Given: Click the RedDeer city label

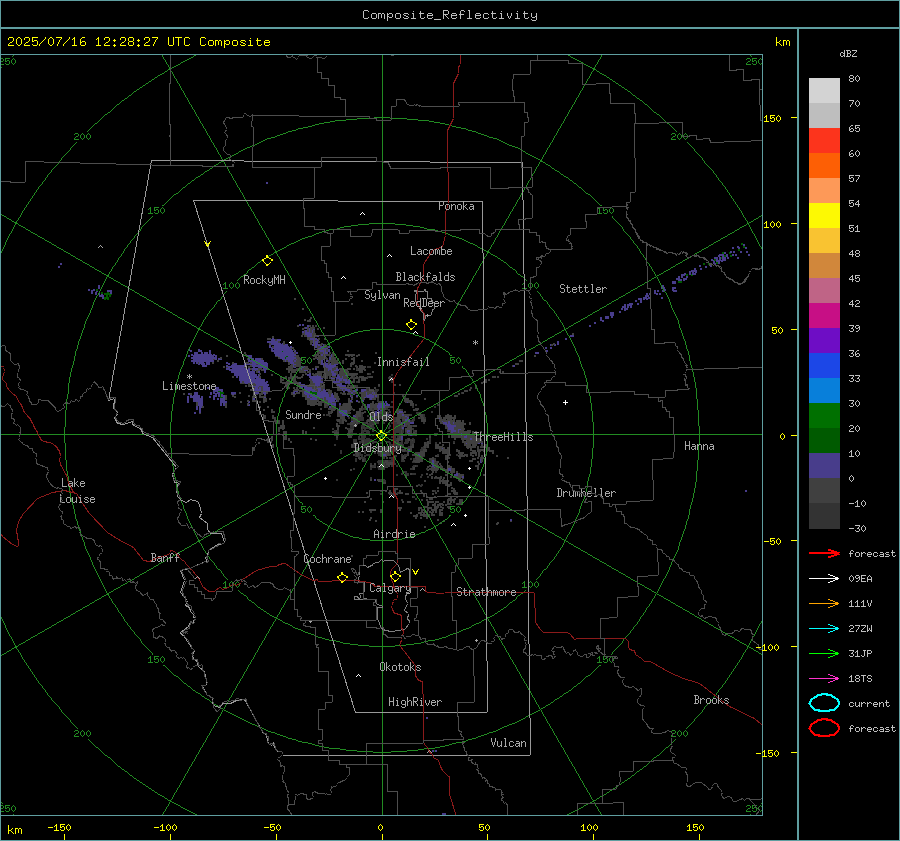Looking at the screenshot, I should pos(424,303).
